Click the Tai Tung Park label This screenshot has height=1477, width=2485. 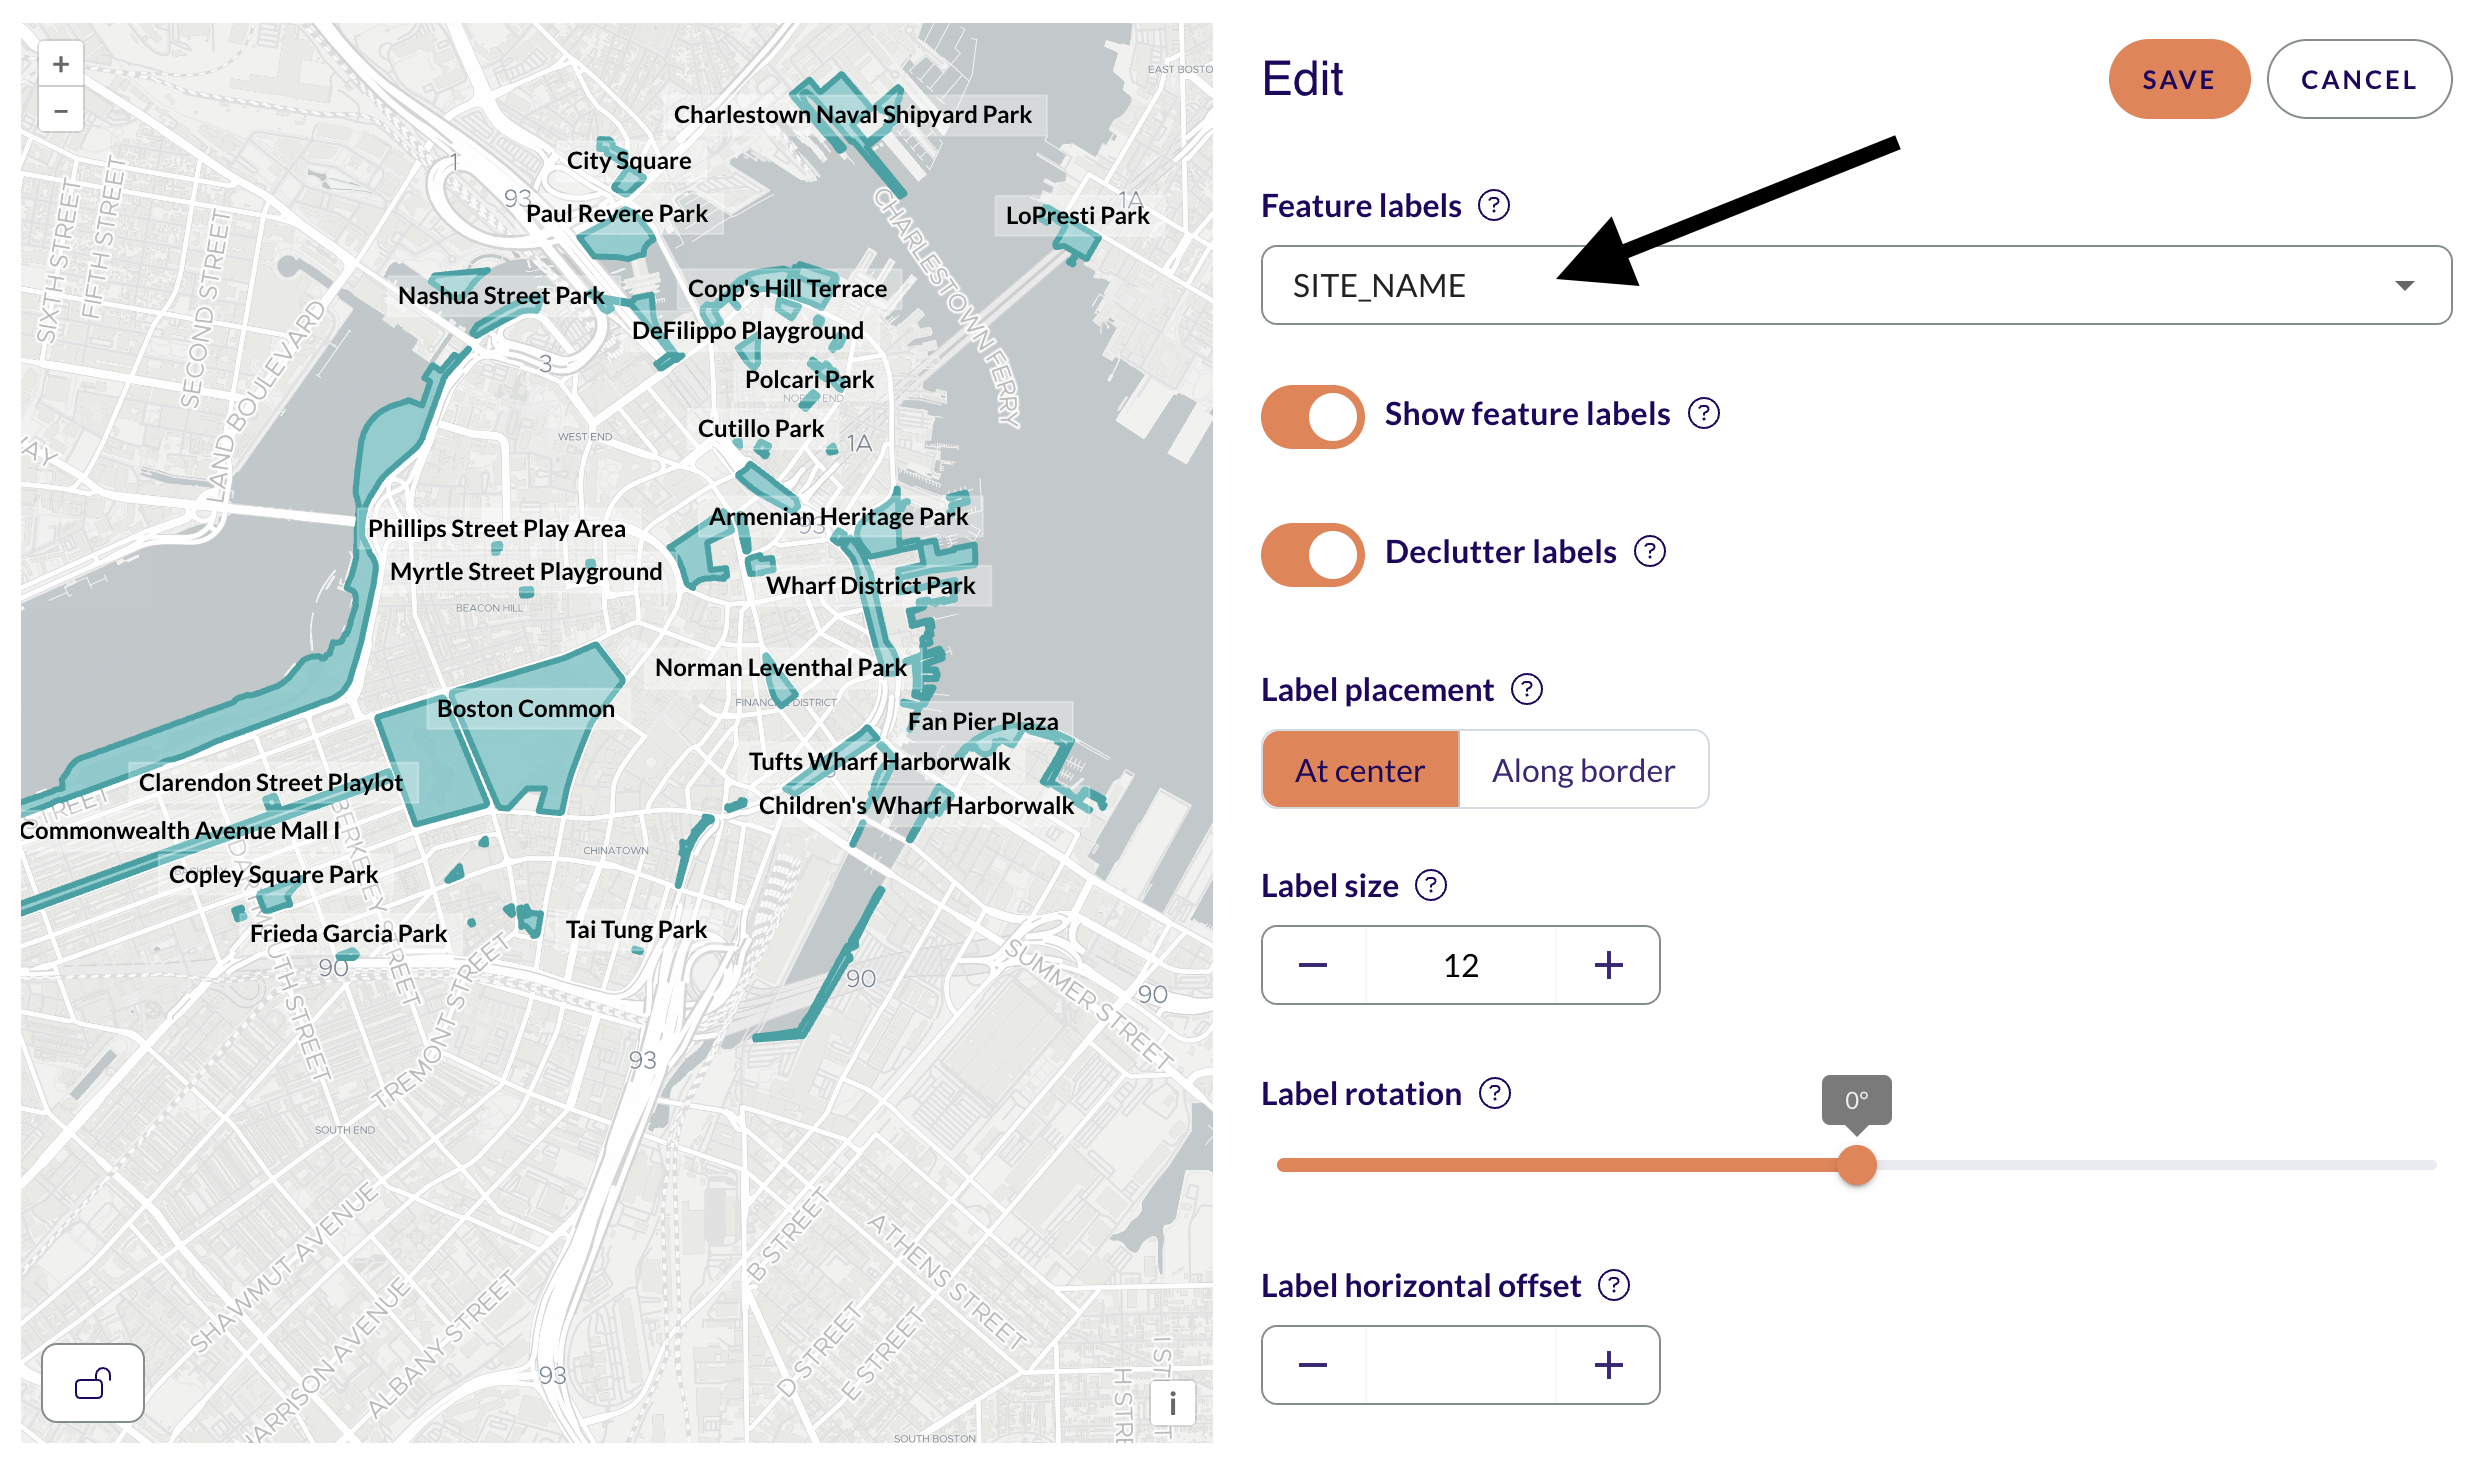pos(637,929)
